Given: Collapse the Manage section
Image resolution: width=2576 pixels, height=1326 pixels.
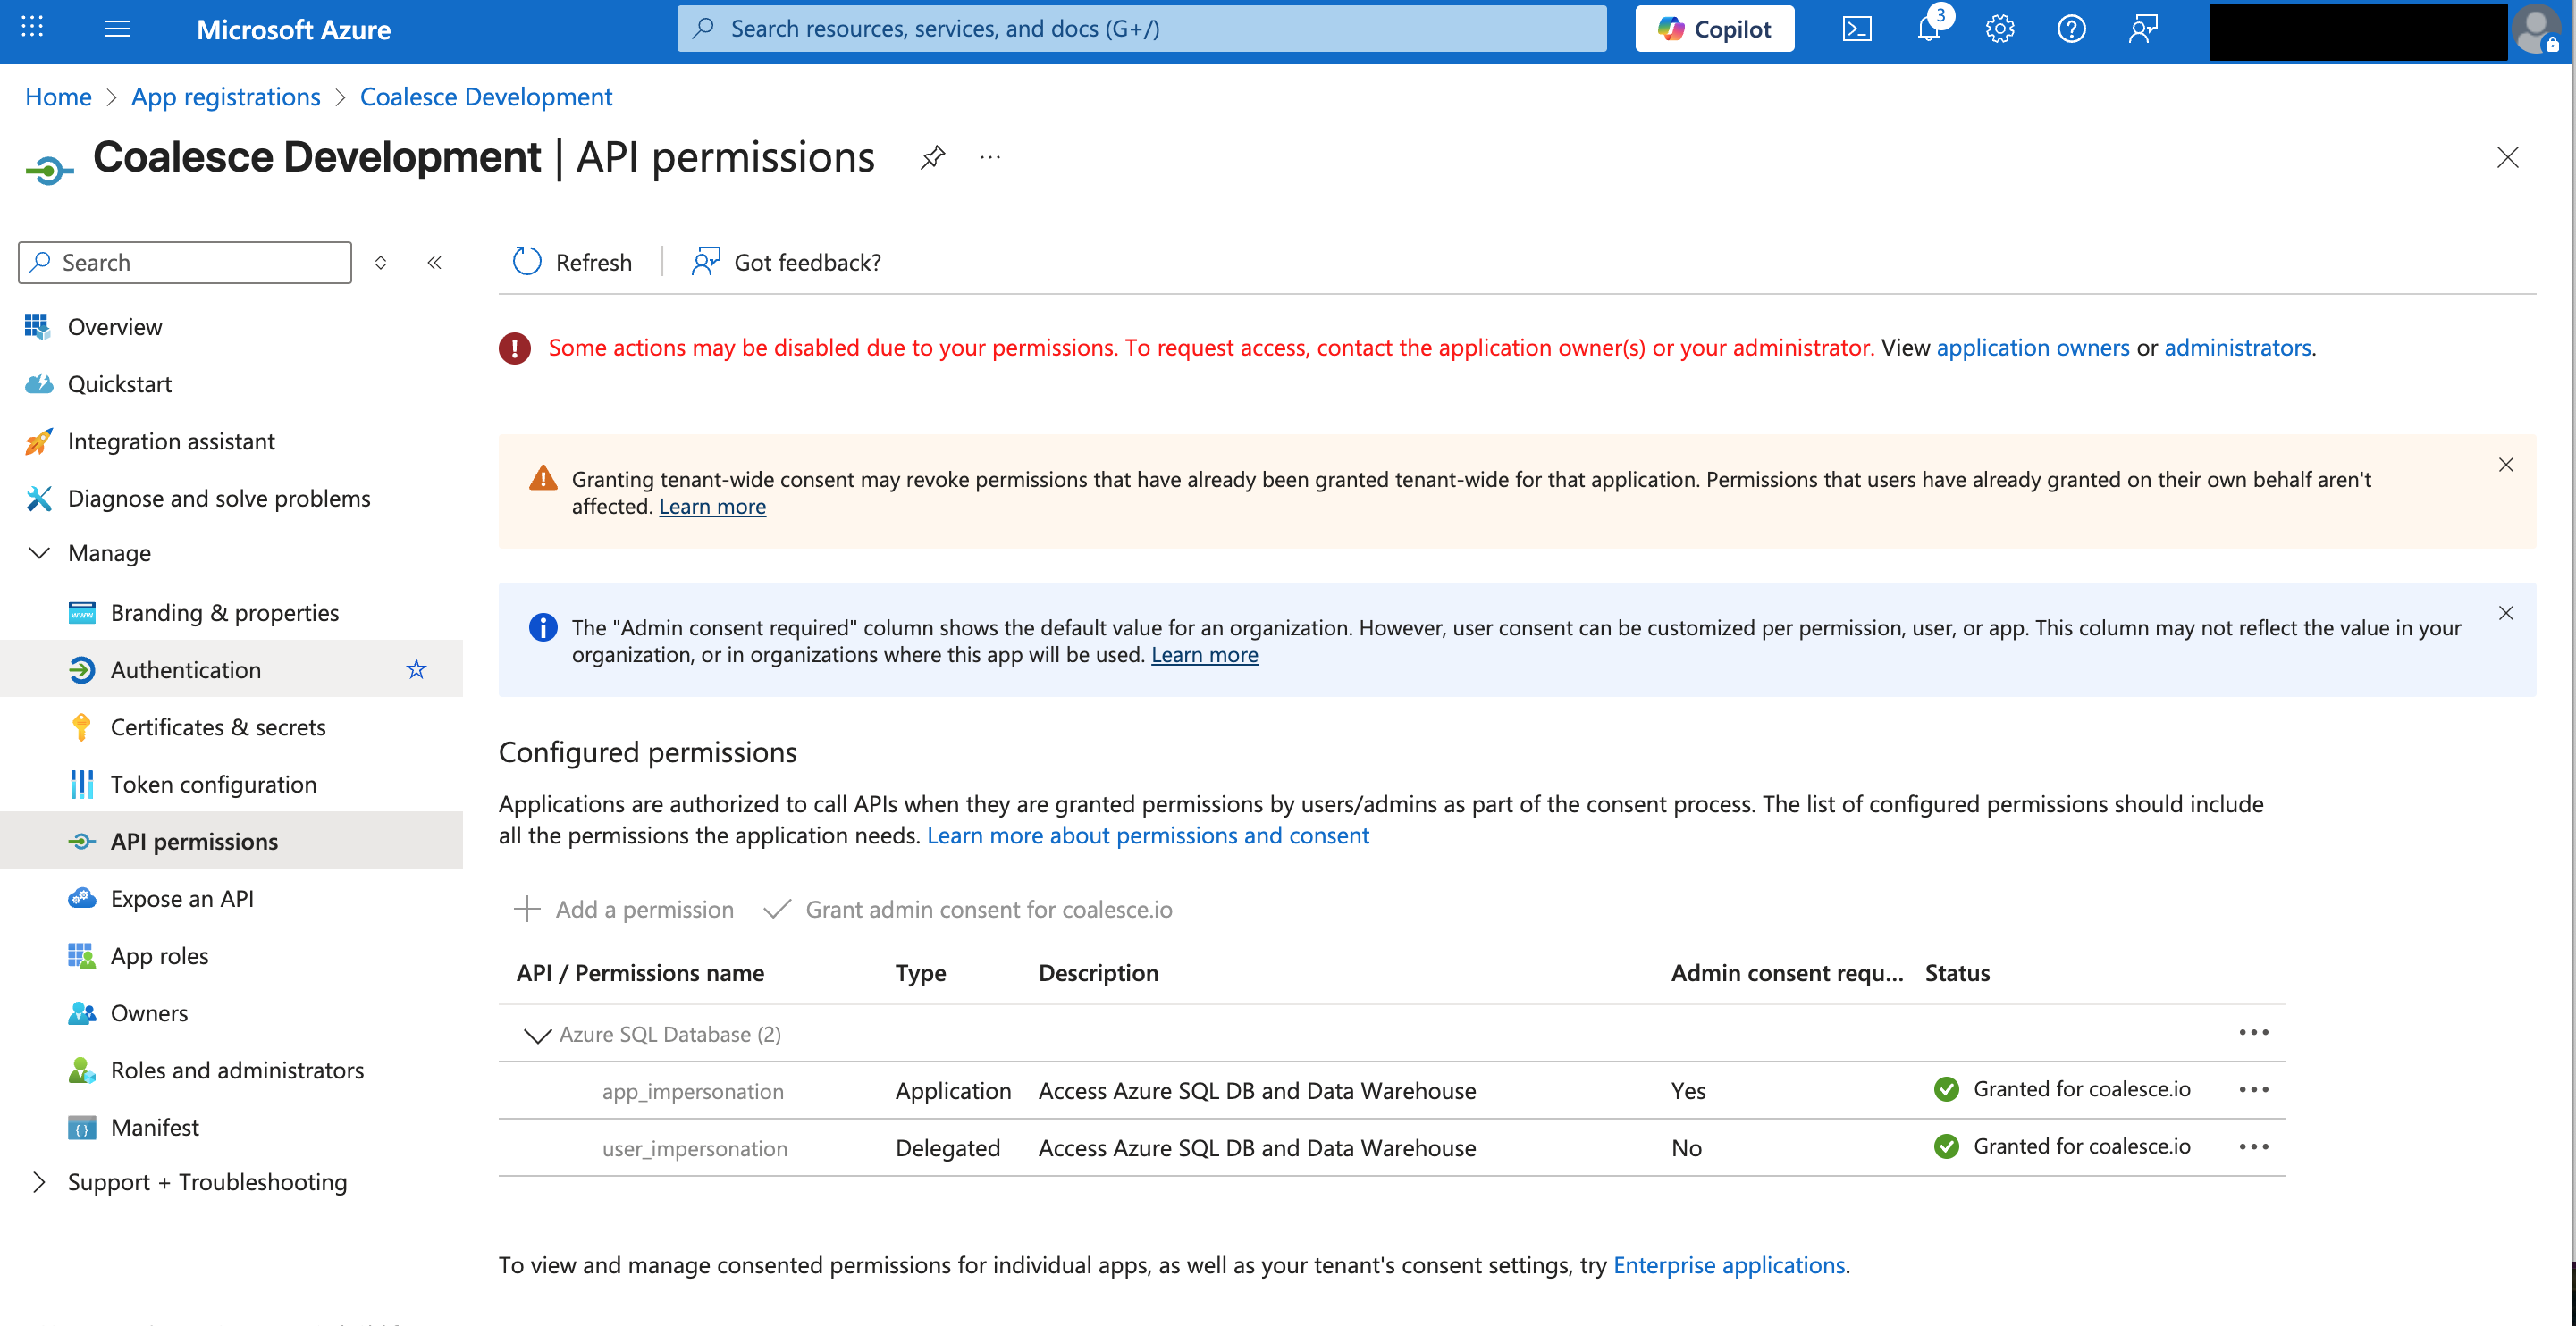Looking at the screenshot, I should pos(39,553).
